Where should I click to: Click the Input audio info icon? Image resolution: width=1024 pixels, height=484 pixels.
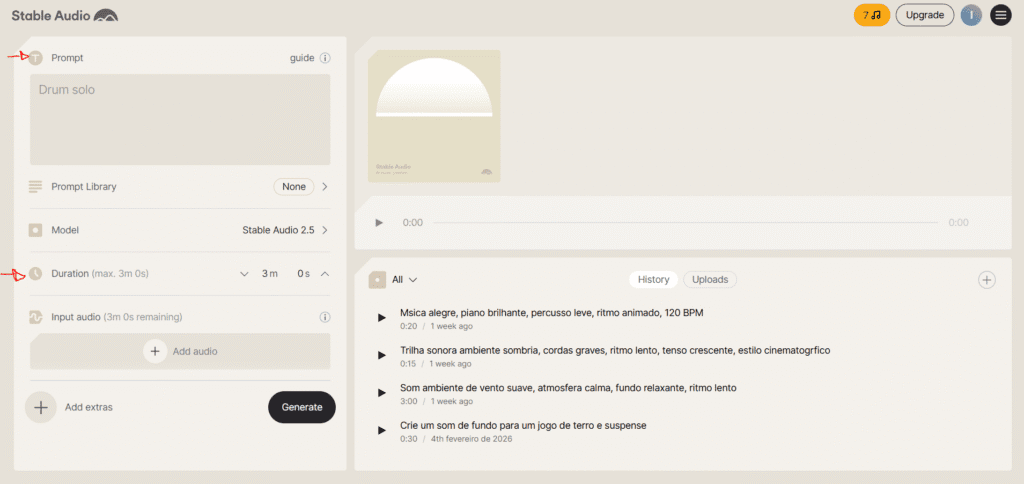(325, 317)
